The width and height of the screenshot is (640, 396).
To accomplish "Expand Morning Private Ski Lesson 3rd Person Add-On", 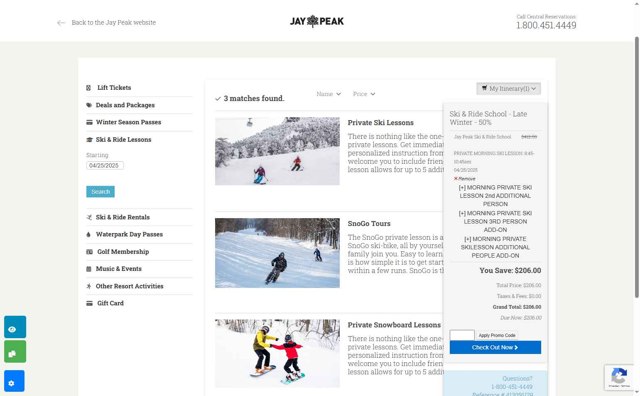I will [x=495, y=222].
